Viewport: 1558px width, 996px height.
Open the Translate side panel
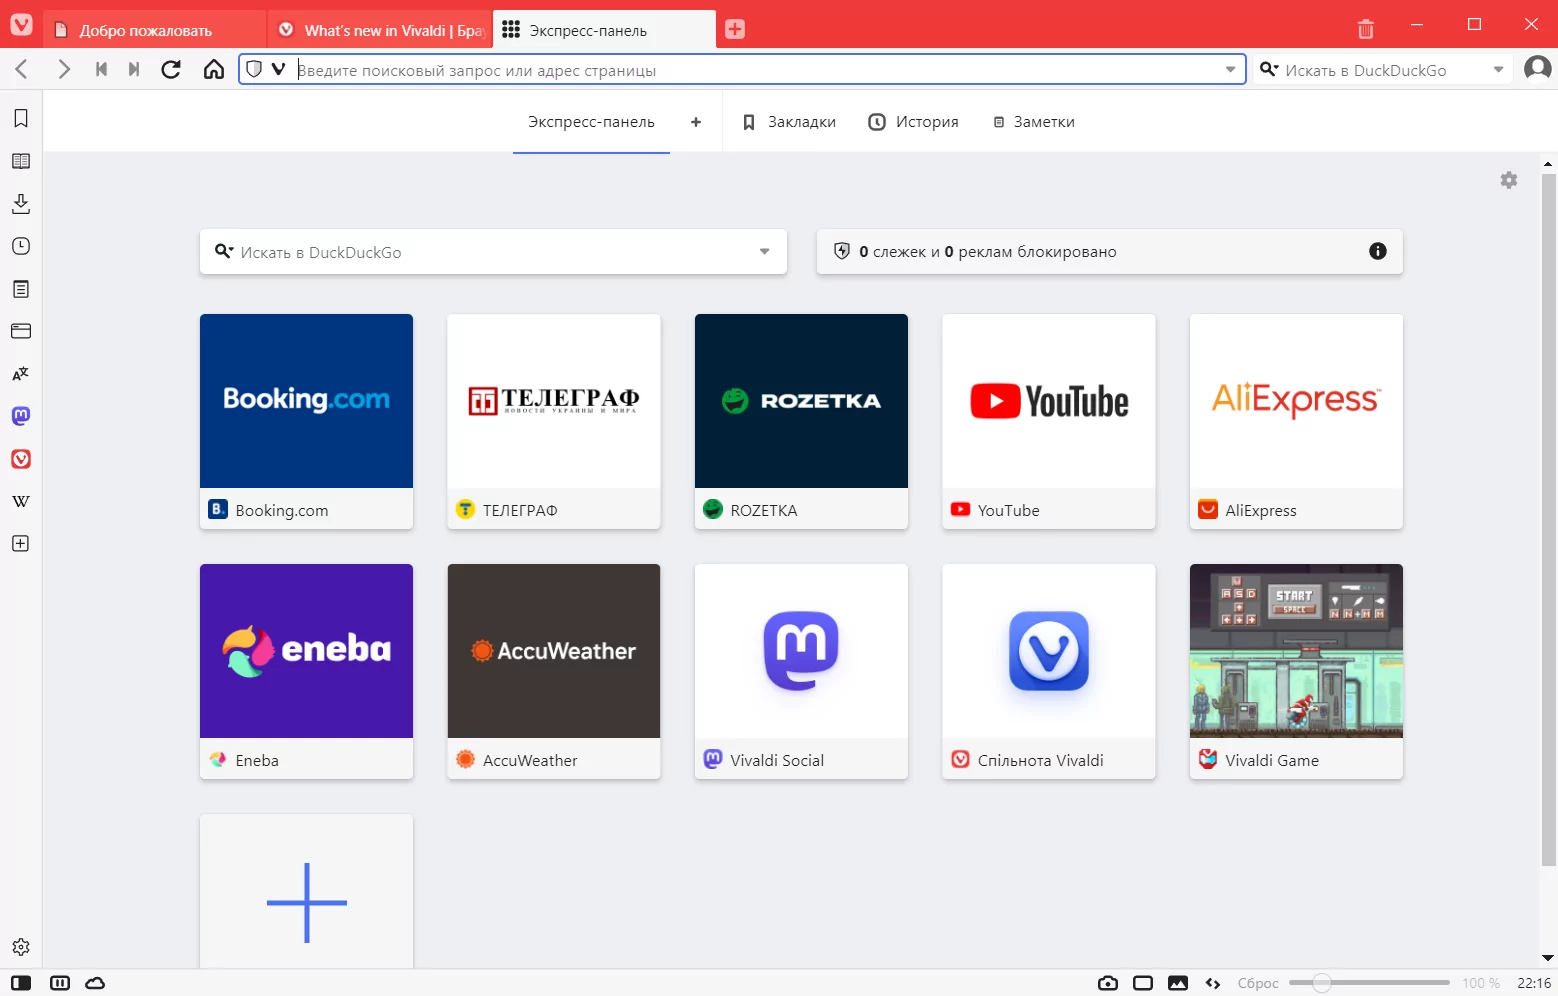coord(21,374)
